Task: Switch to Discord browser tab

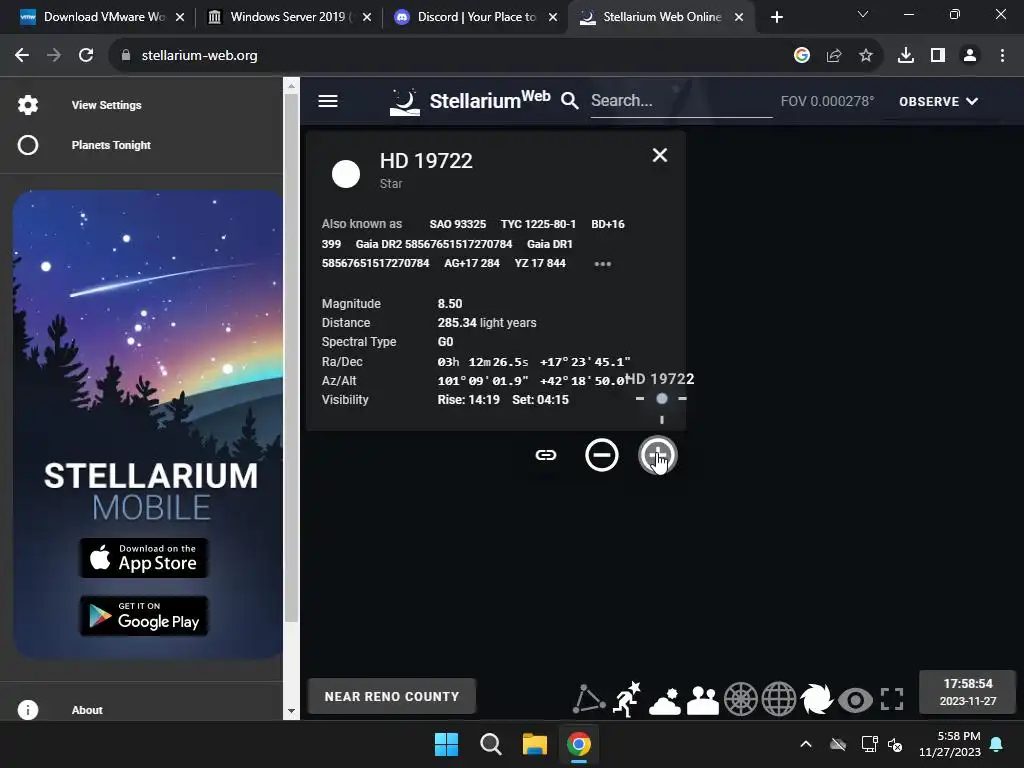Action: (475, 17)
